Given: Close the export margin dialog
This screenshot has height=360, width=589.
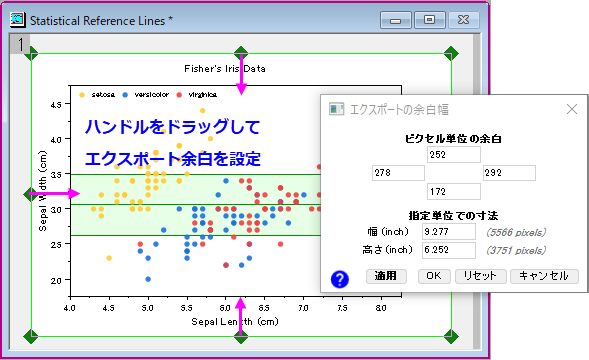Looking at the screenshot, I should (x=572, y=109).
